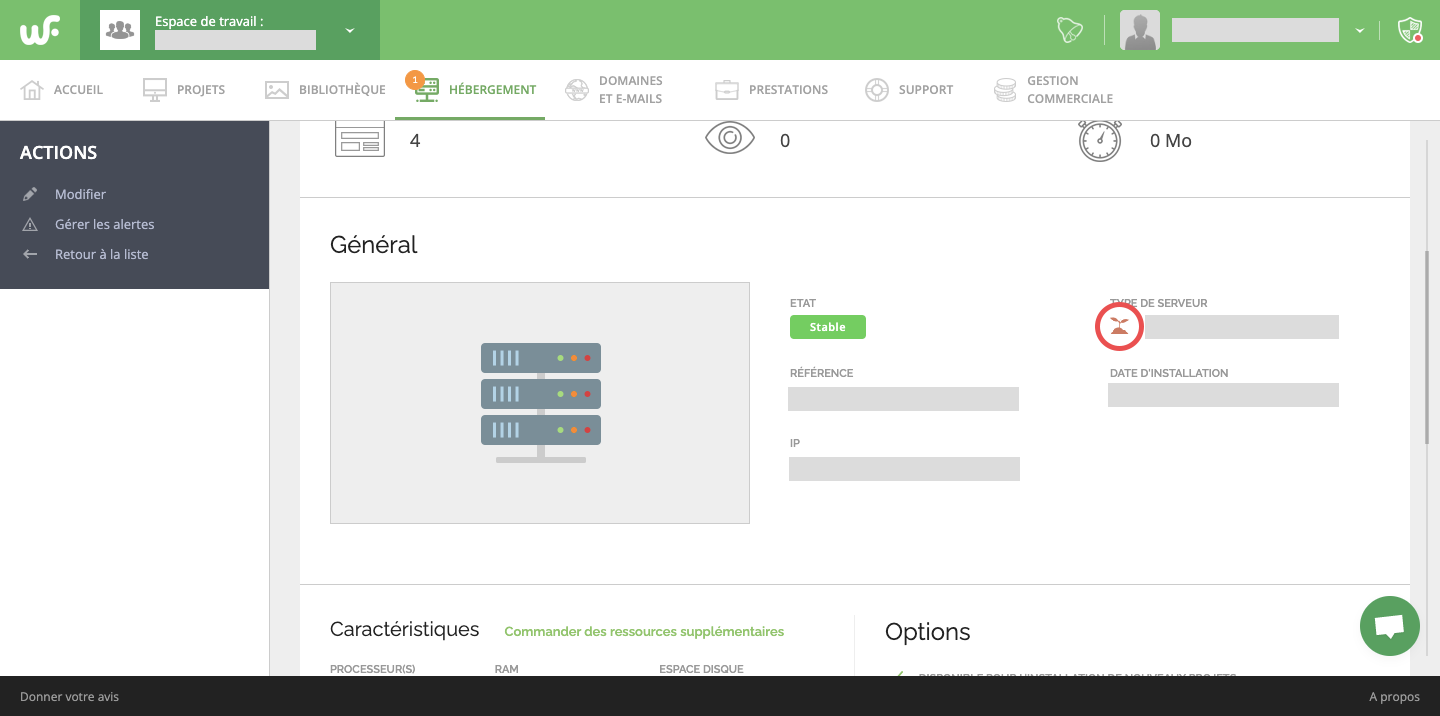Open the chat bubble button
Image resolution: width=1440 pixels, height=716 pixels.
(x=1390, y=626)
